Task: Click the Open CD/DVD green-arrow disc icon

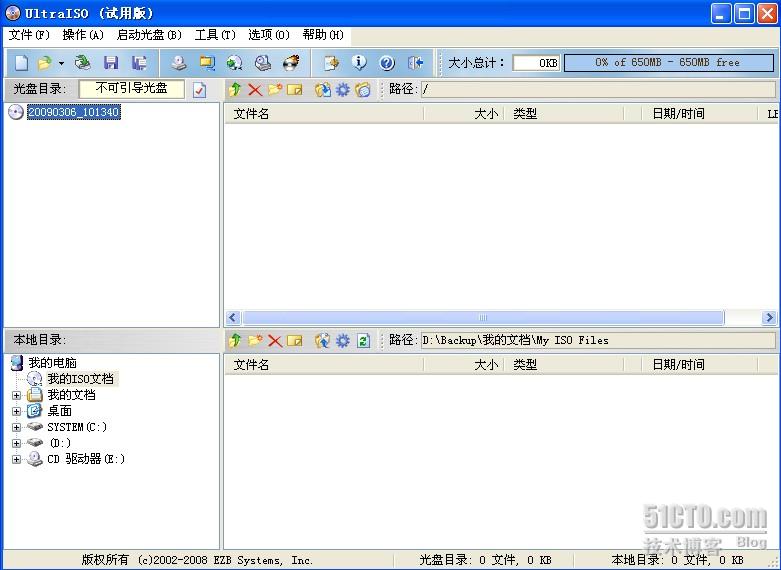Action: click(x=83, y=63)
